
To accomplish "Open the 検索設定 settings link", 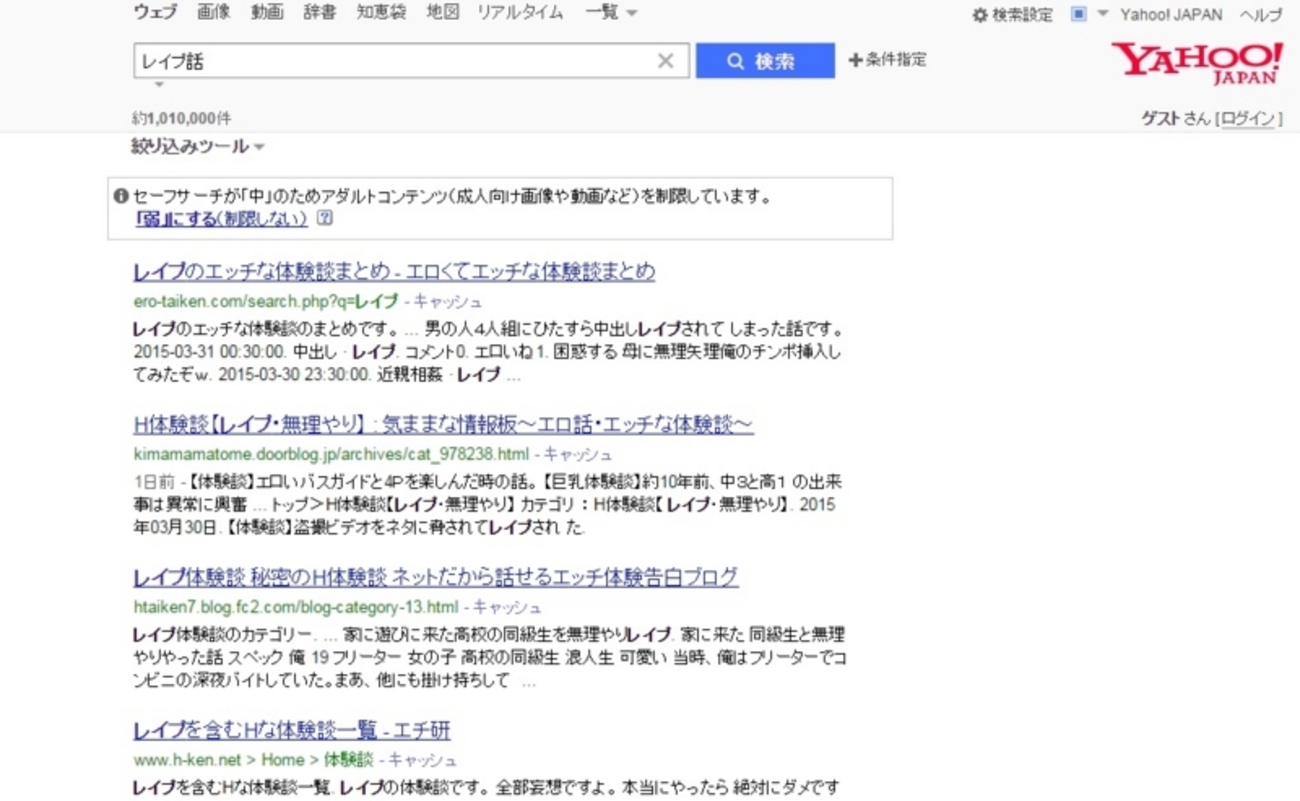I will 1022,15.
